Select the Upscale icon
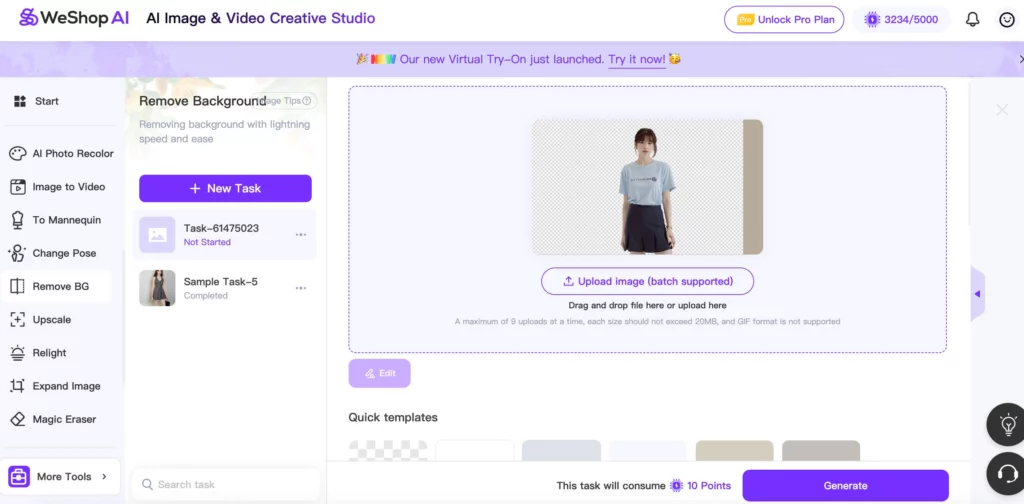Image resolution: width=1024 pixels, height=504 pixels. pyautogui.click(x=18, y=320)
